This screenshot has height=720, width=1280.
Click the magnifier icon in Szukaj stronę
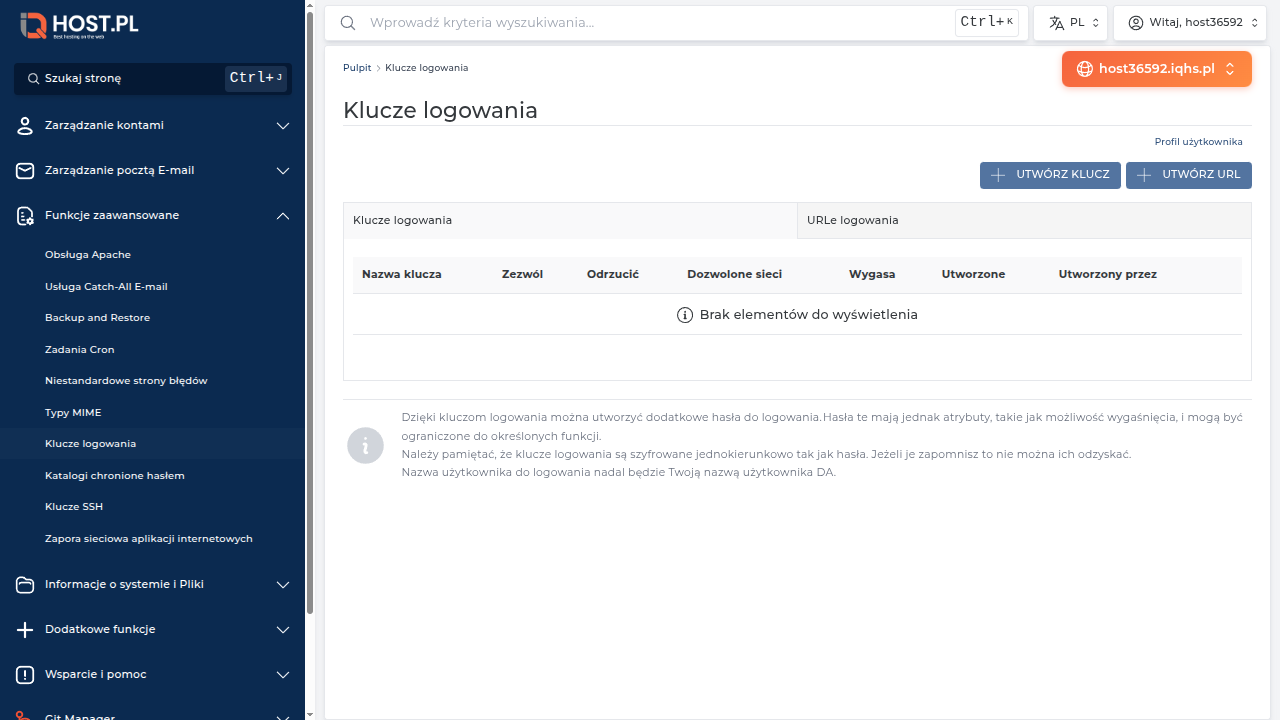pos(34,78)
